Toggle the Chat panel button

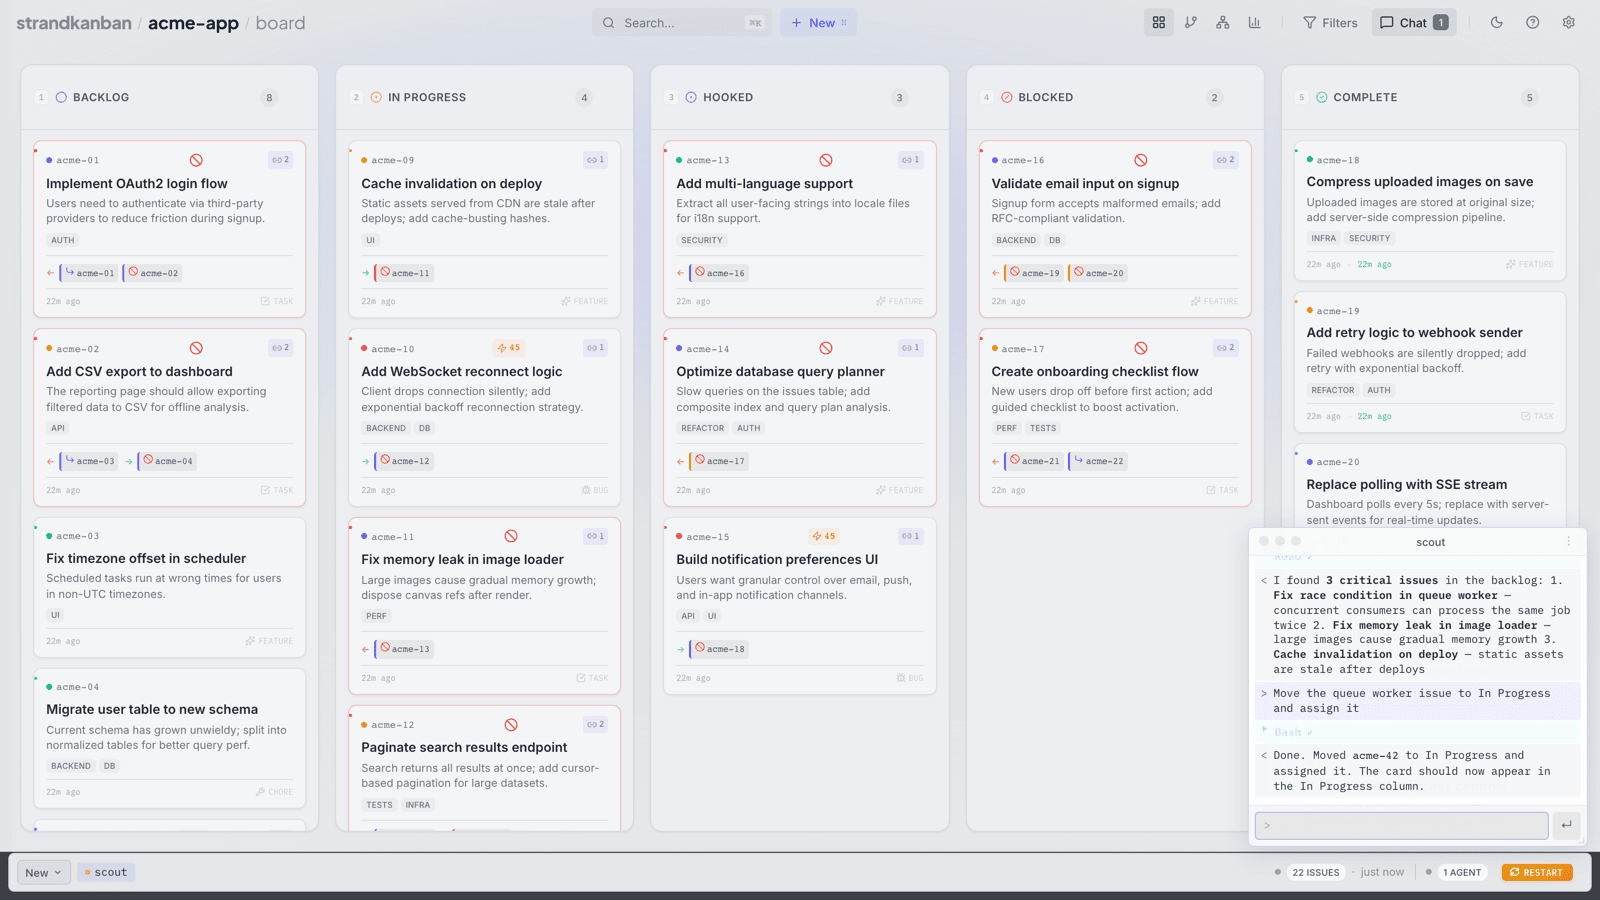pos(1413,23)
